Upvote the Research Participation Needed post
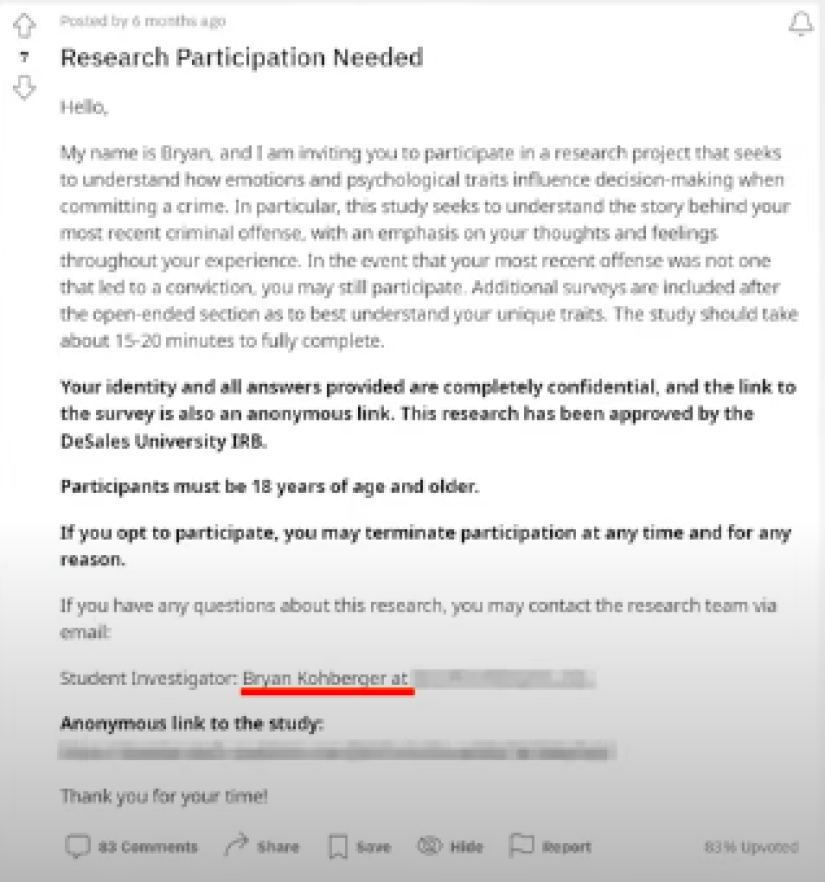 (23, 25)
